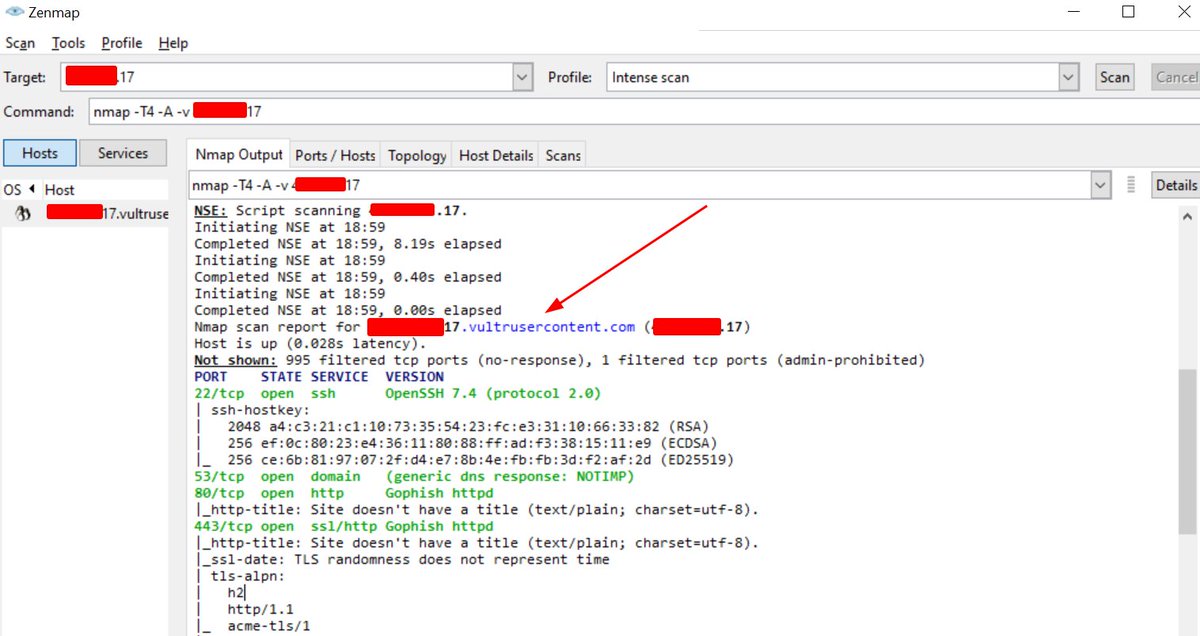Open the Details button
The image size is (1200, 636).
coord(1175,185)
